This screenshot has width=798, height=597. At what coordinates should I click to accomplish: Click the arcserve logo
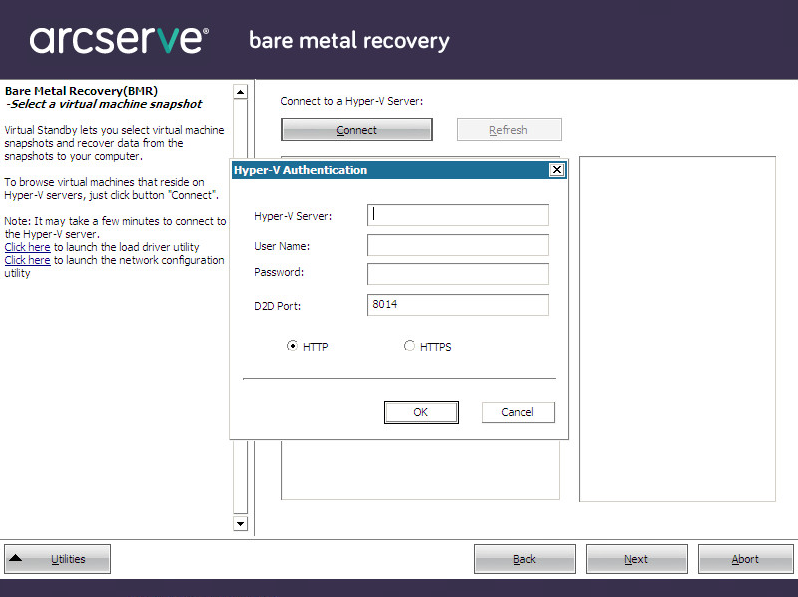point(119,40)
